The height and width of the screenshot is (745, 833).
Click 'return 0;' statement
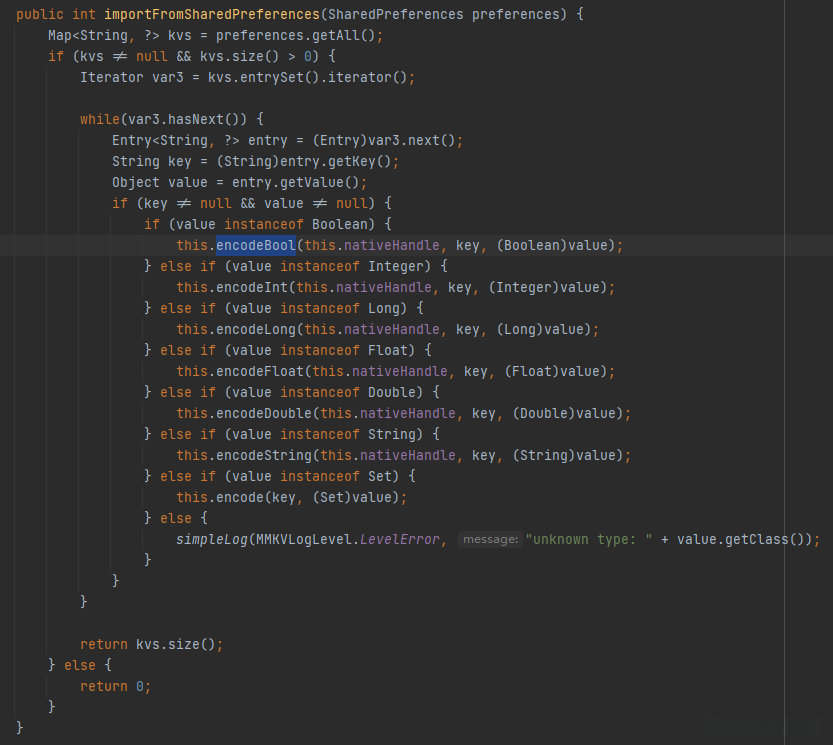(x=115, y=687)
